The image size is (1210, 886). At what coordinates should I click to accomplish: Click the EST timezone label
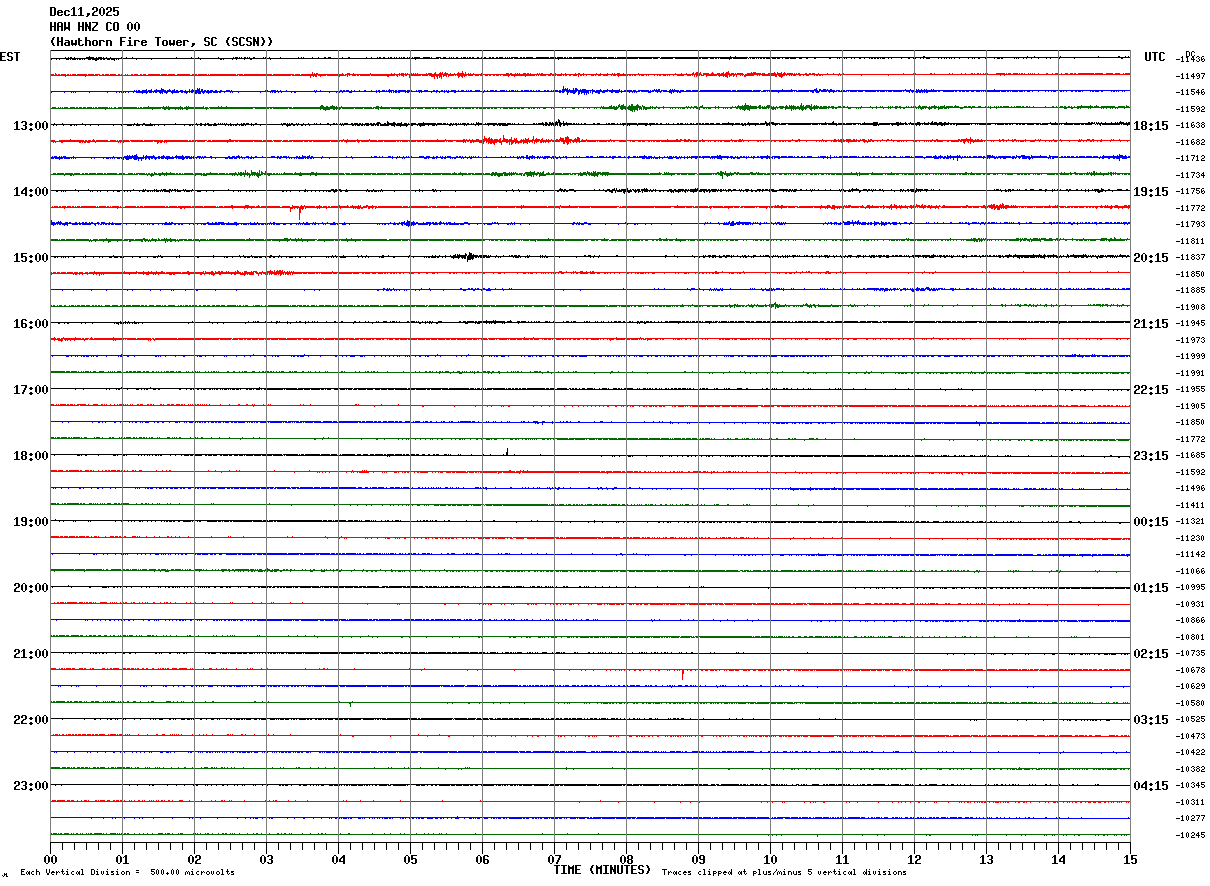click(10, 57)
